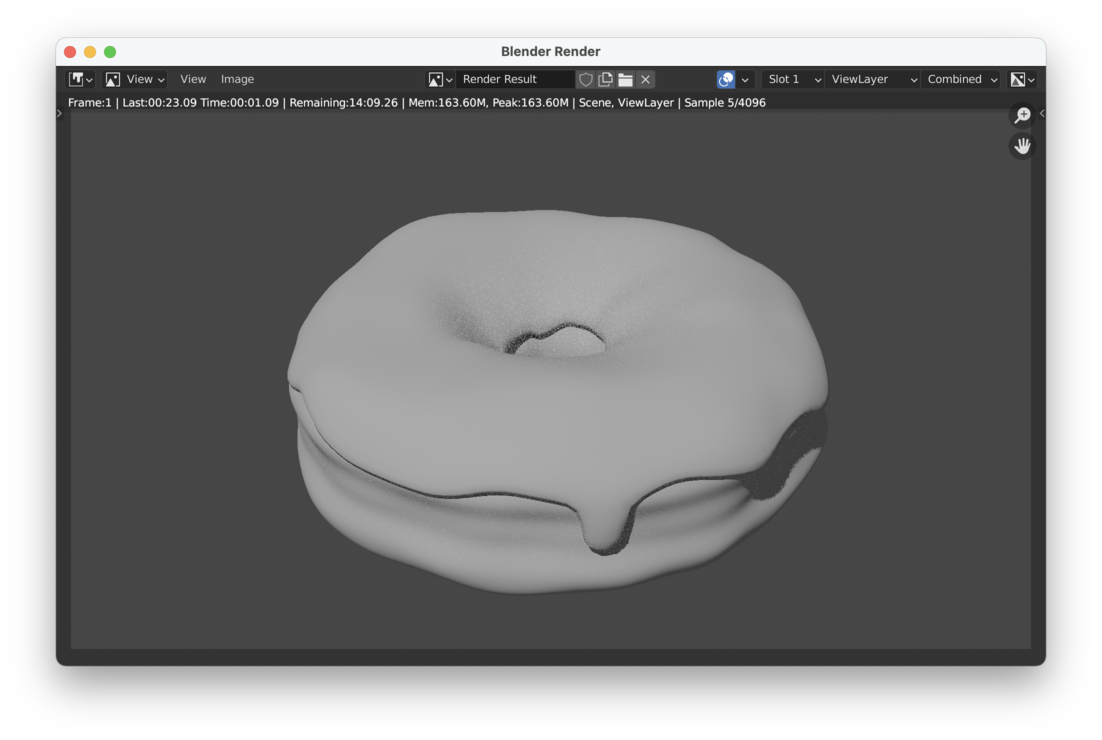Open an image using the folder icon
The width and height of the screenshot is (1102, 740).
[x=624, y=79]
